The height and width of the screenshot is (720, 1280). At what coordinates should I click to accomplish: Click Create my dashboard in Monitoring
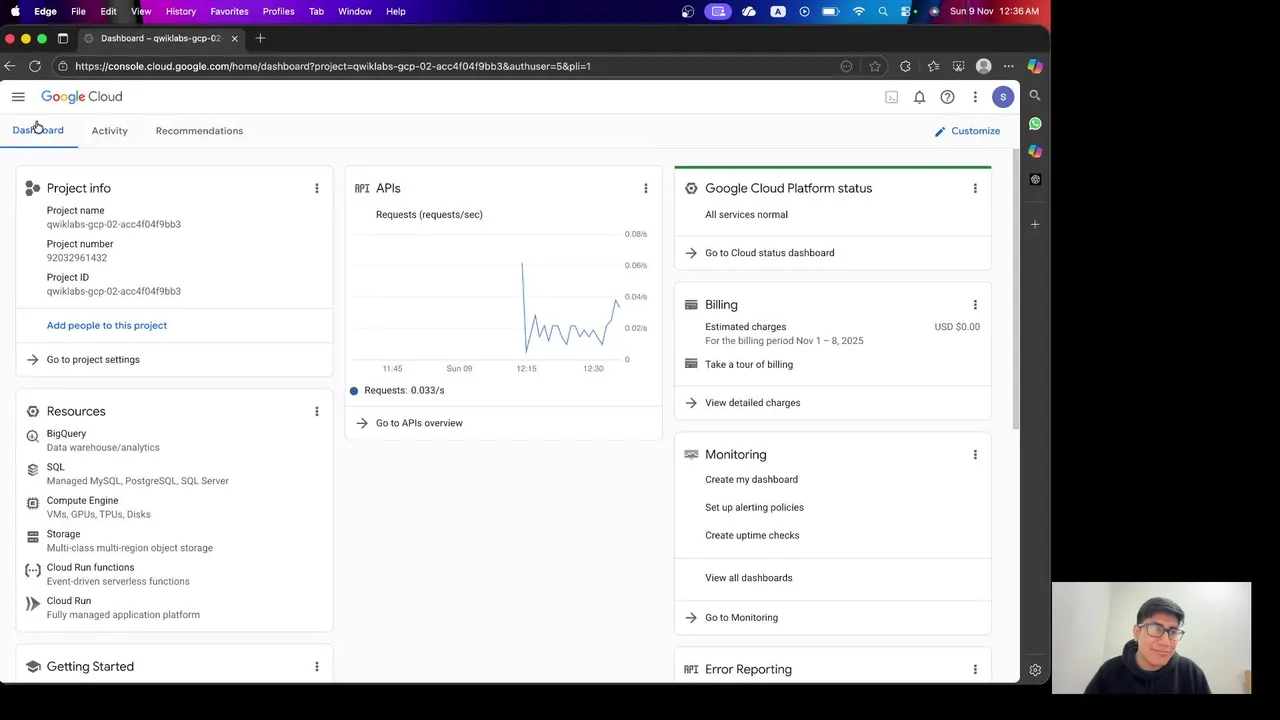tap(751, 480)
